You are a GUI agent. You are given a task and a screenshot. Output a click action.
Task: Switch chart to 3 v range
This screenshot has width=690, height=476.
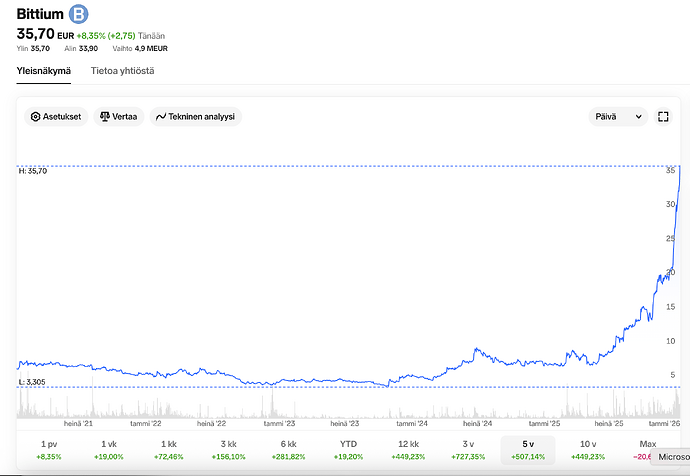(467, 449)
